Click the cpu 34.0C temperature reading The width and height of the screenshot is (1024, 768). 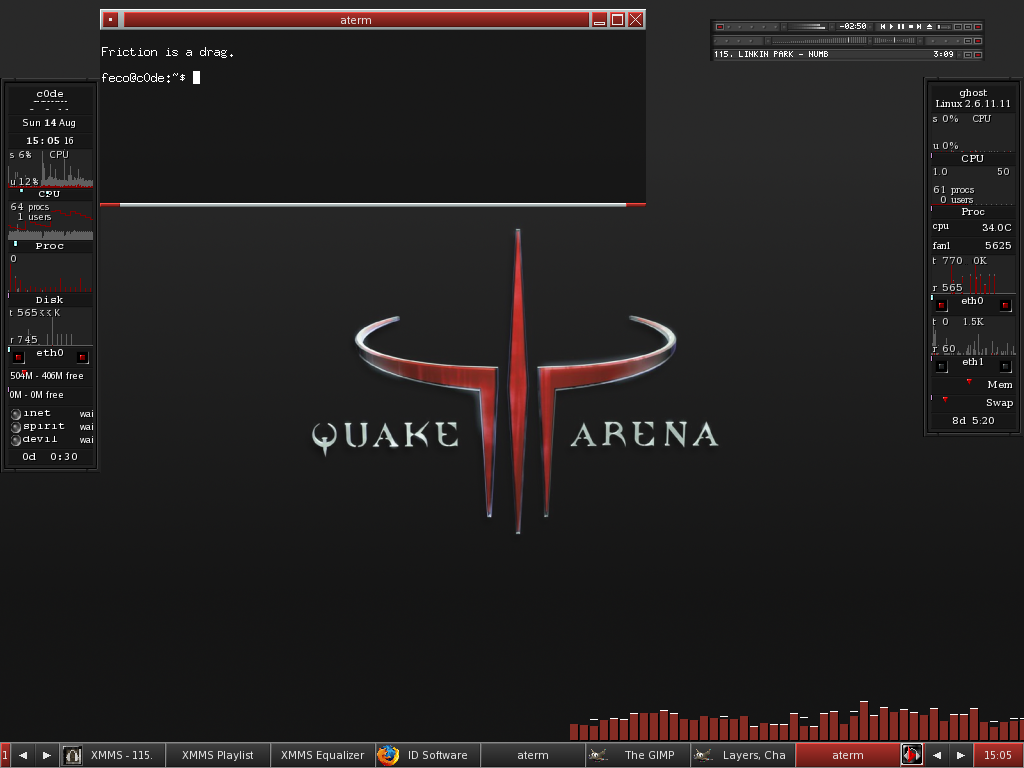972,227
